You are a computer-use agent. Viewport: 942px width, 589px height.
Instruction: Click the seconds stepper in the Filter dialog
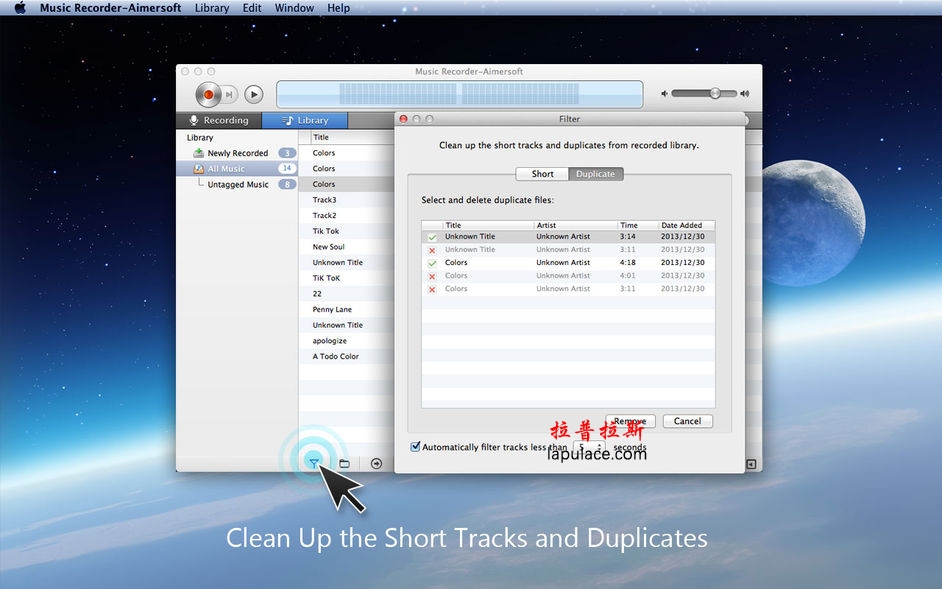tap(599, 447)
